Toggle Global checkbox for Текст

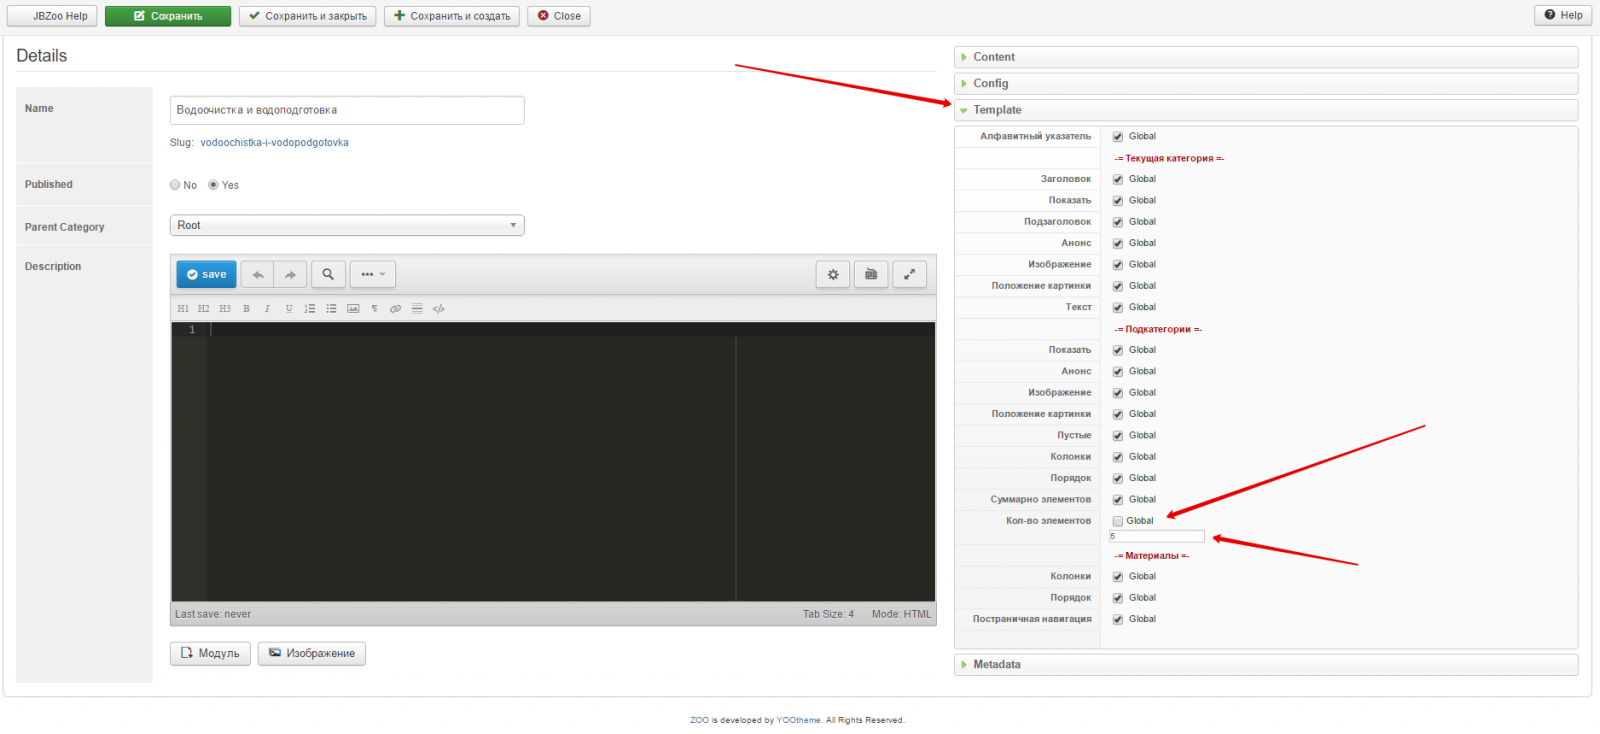1118,308
